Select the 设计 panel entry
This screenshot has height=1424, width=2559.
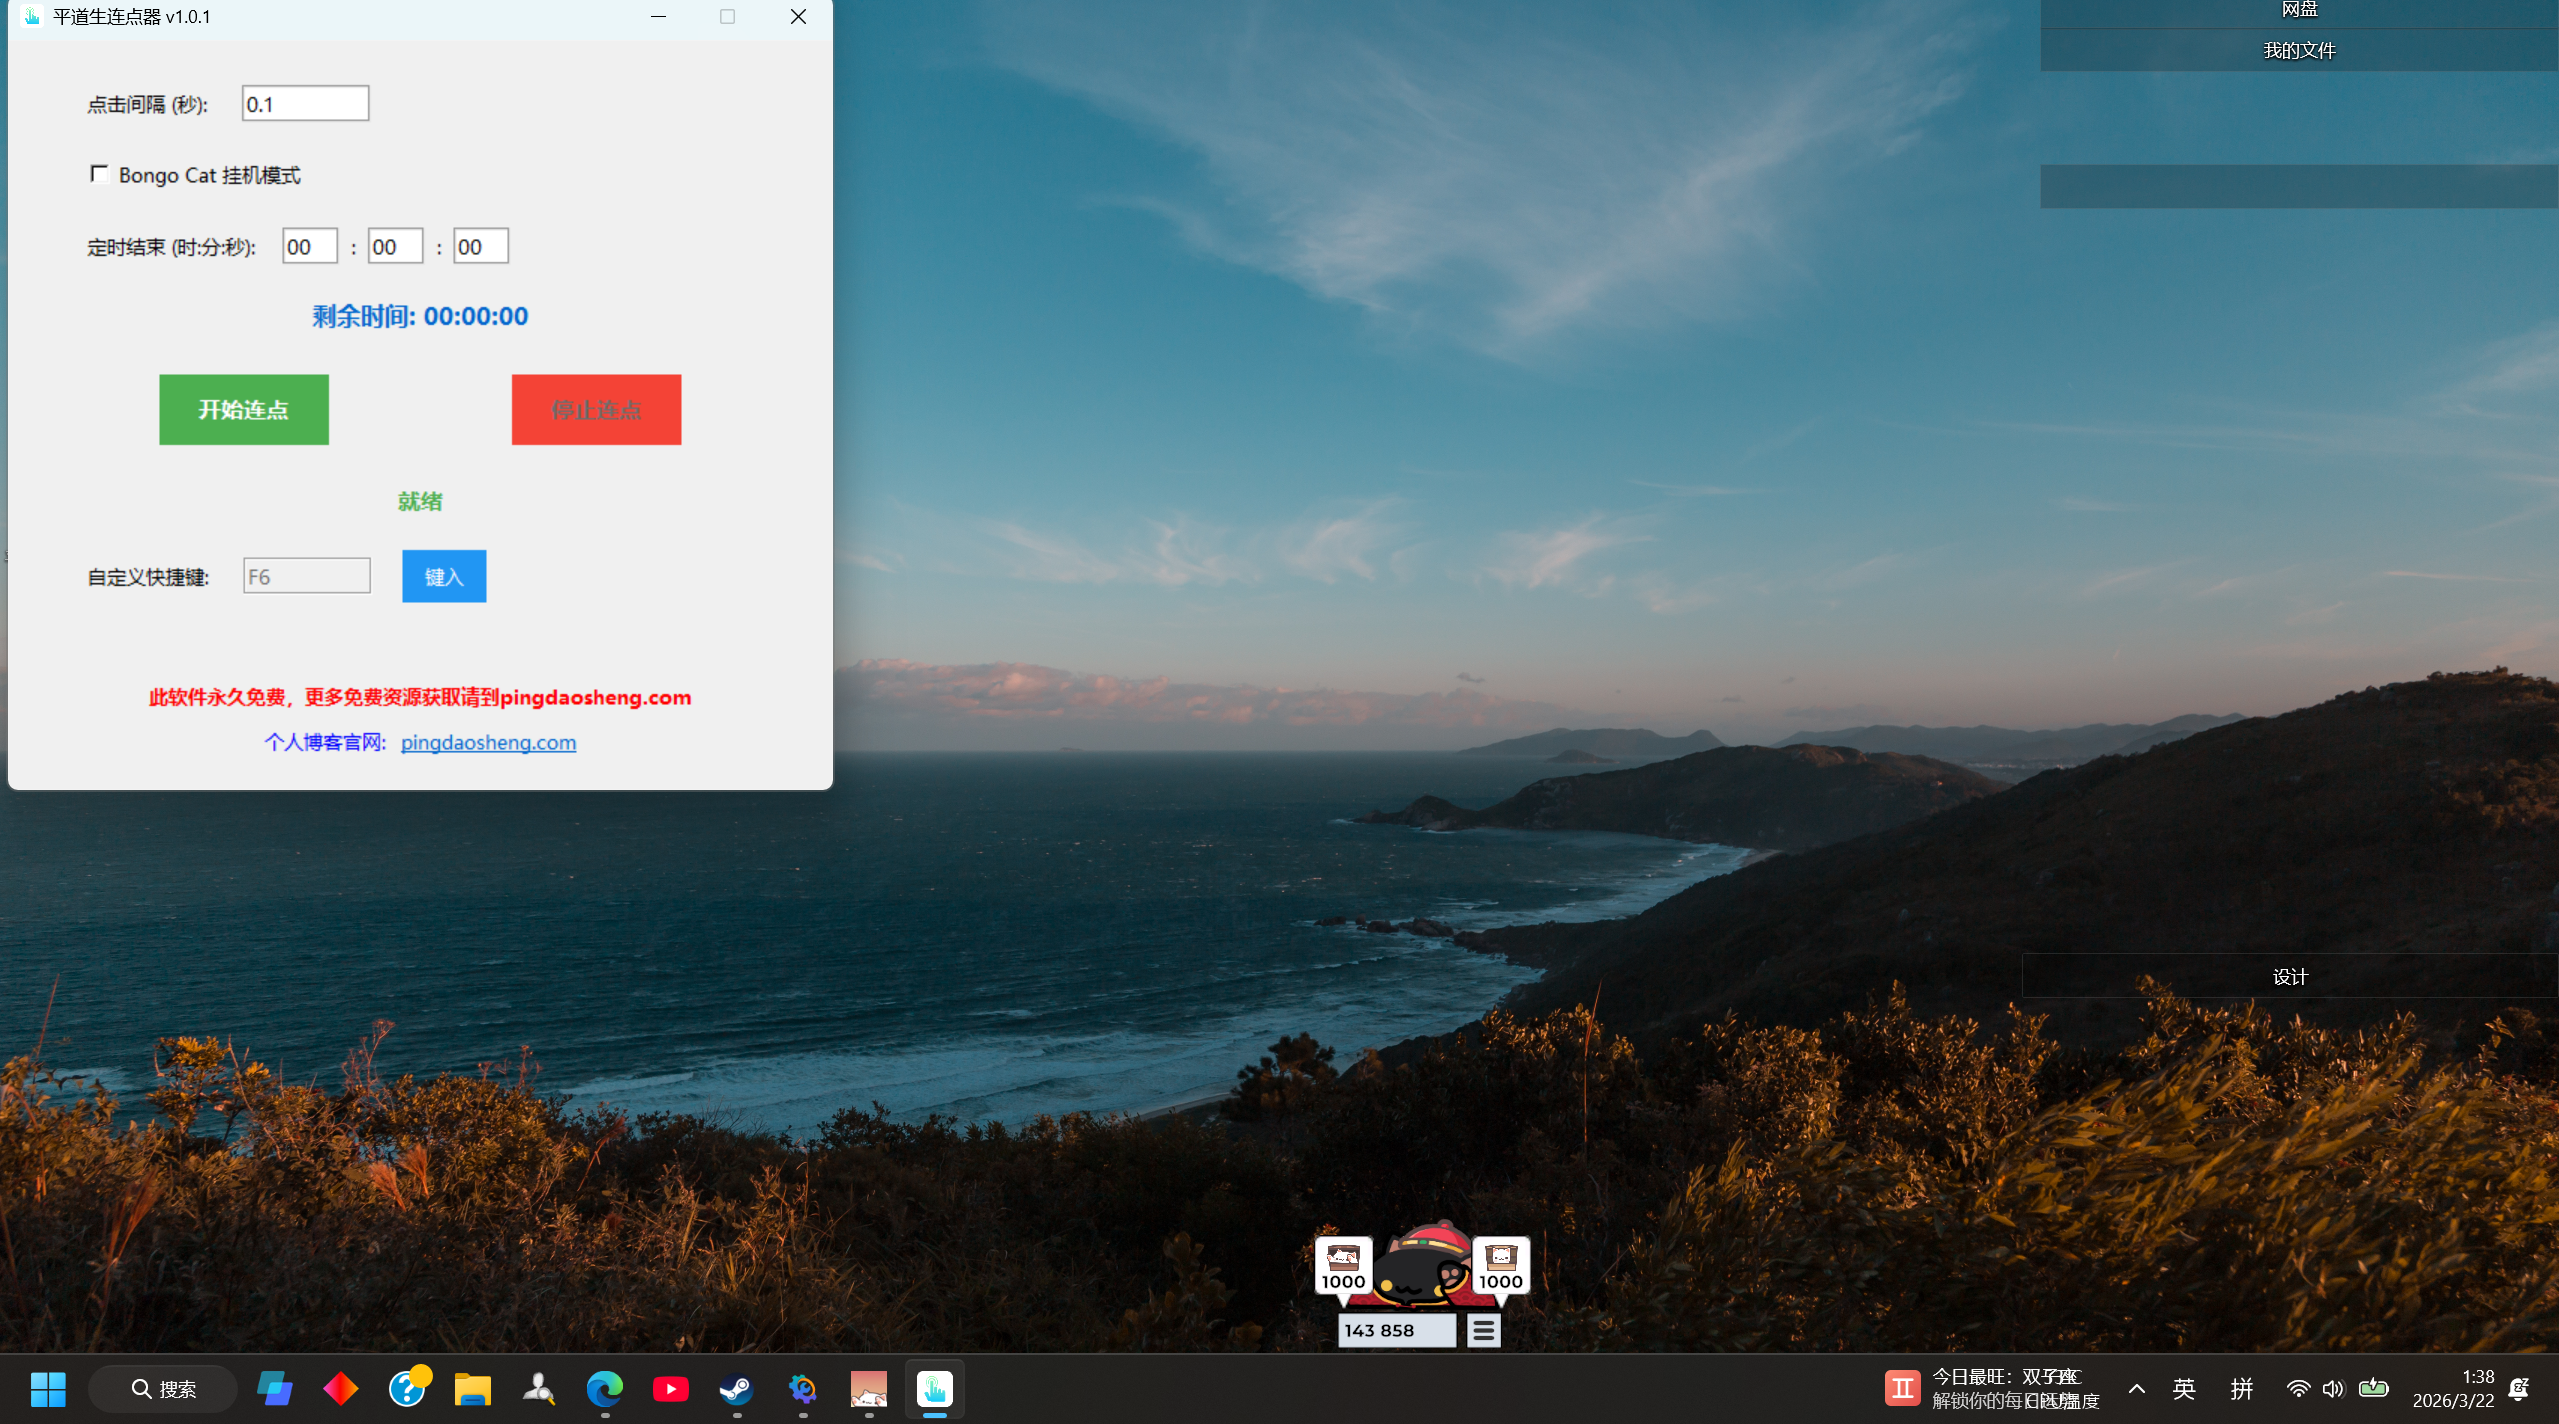[2289, 977]
